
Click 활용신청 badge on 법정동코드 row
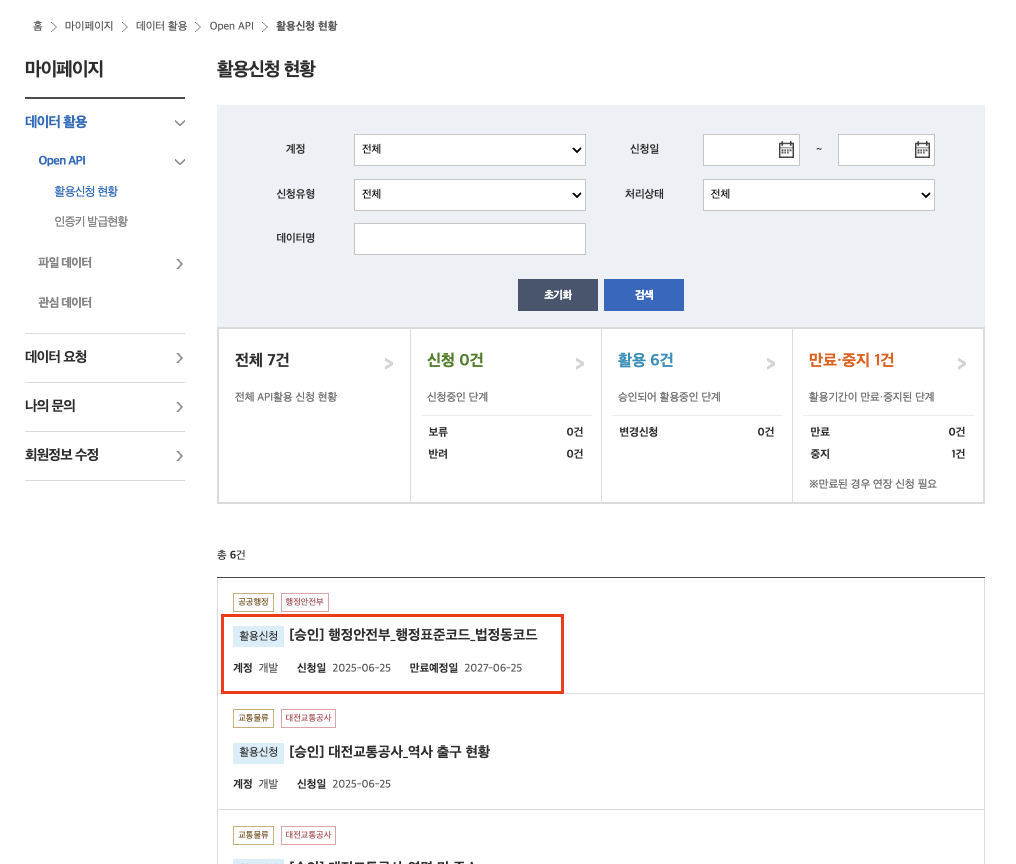259,636
